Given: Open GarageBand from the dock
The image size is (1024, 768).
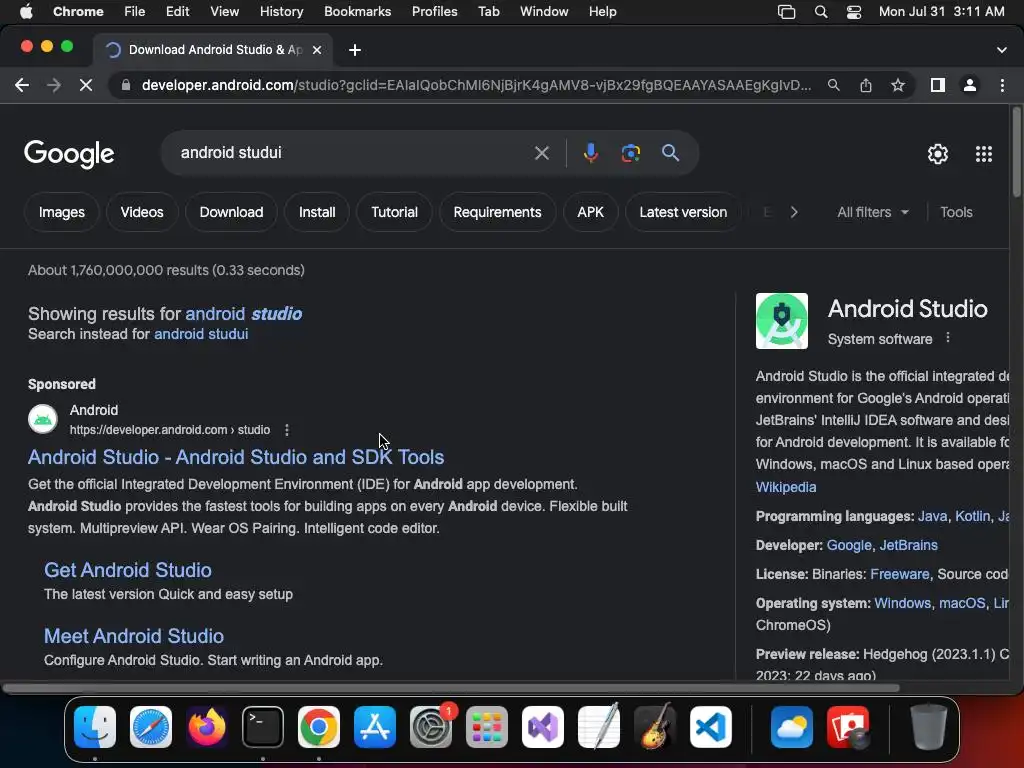Looking at the screenshot, I should pyautogui.click(x=655, y=726).
